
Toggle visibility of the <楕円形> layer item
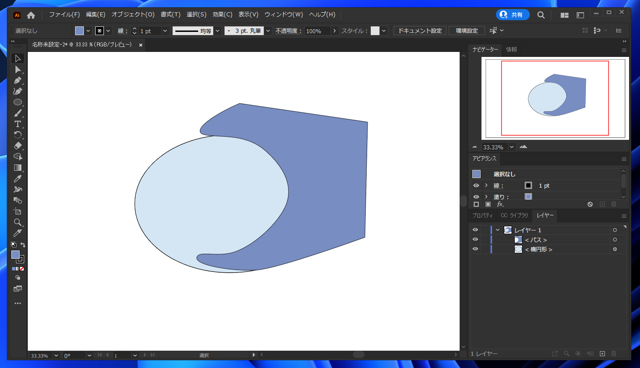(x=475, y=249)
